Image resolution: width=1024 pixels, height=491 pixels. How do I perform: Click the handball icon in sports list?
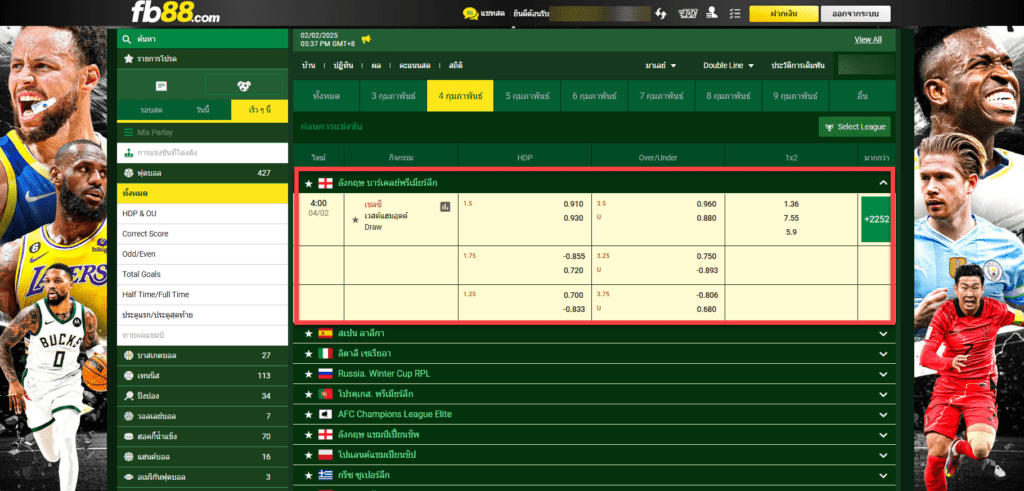click(x=129, y=457)
